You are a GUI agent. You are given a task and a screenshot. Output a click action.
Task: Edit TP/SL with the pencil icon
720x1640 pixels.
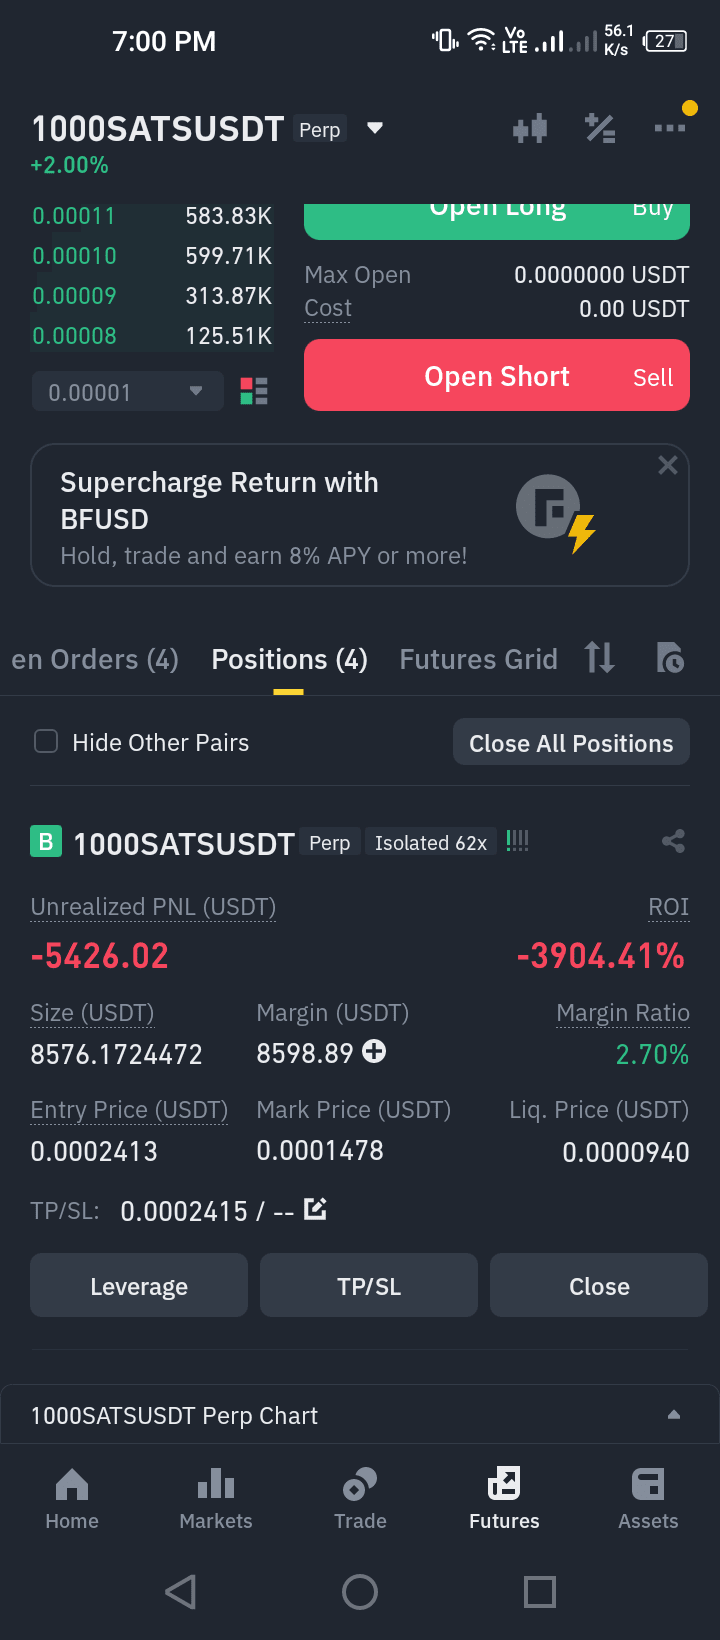tap(315, 1209)
